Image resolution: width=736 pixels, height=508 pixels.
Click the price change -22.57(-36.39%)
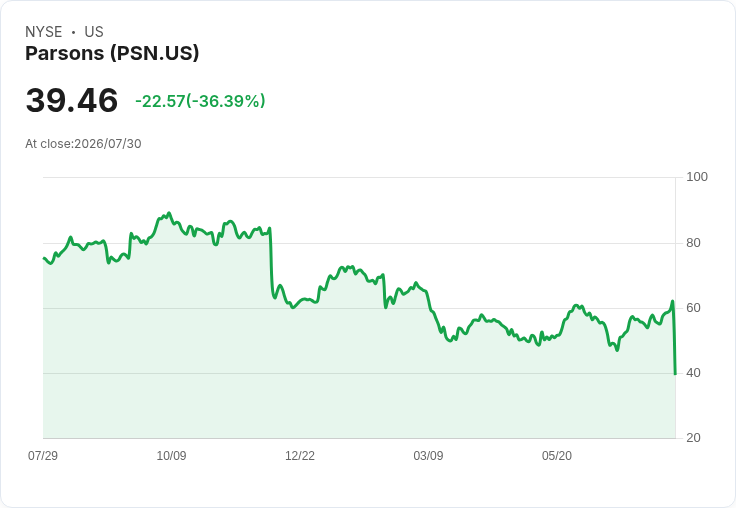(200, 101)
